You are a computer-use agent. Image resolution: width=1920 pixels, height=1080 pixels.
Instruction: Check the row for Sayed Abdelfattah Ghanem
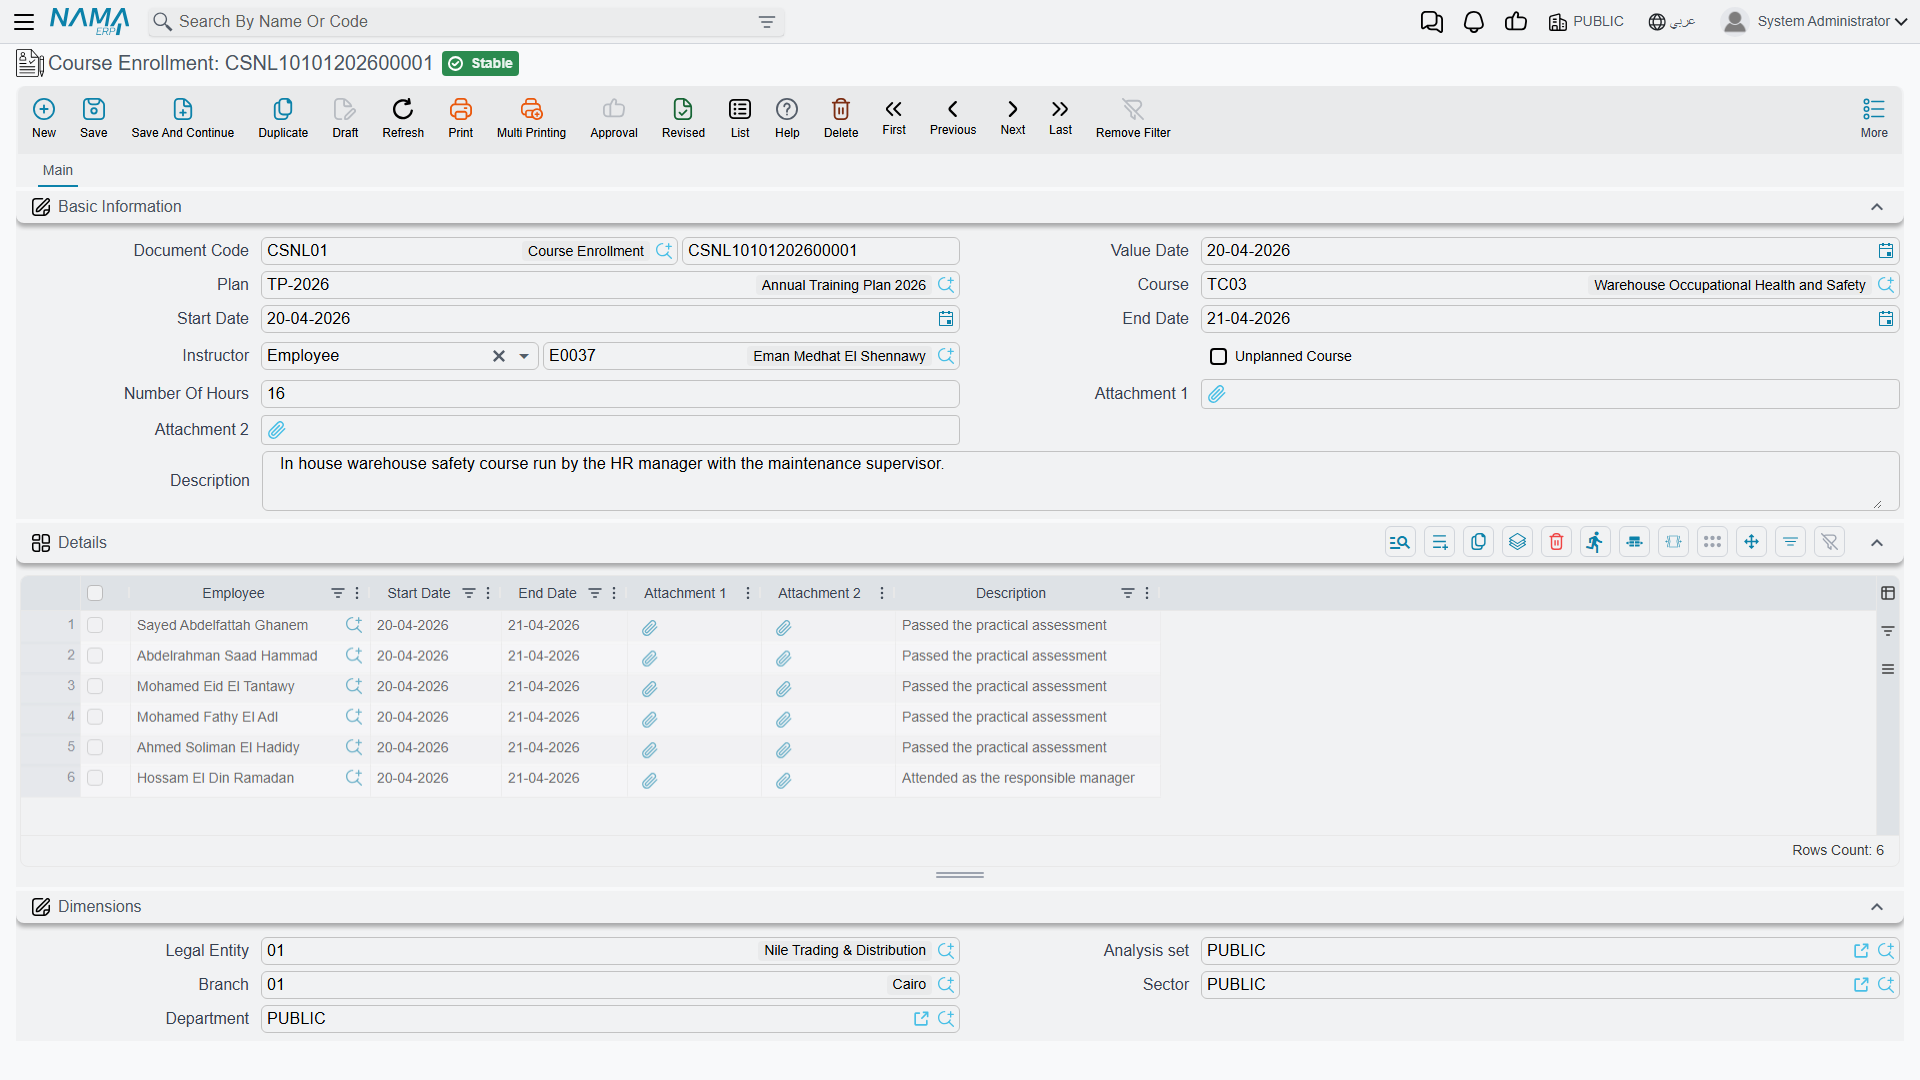point(95,625)
